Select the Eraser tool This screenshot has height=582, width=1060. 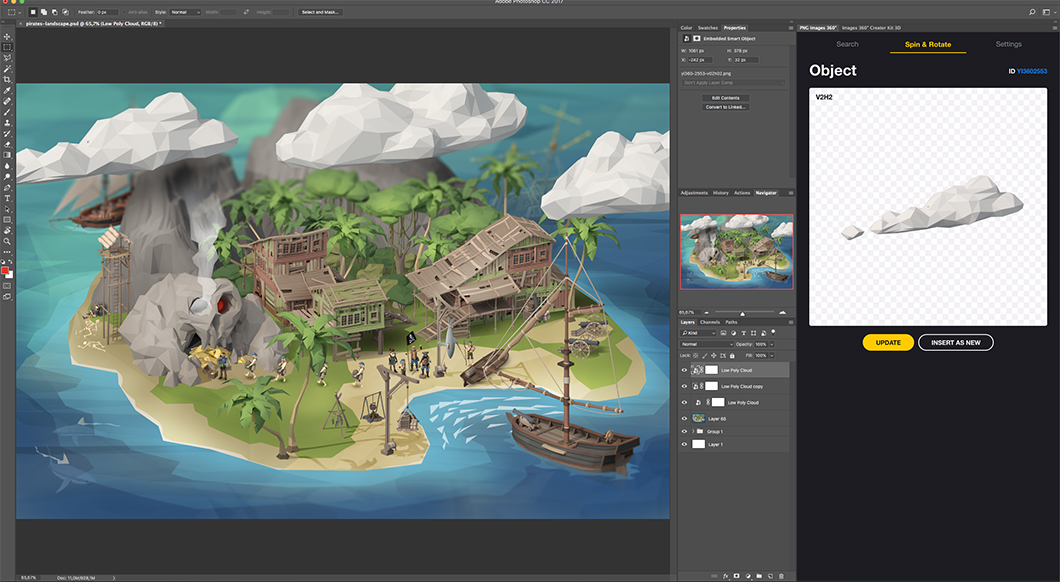(7, 144)
